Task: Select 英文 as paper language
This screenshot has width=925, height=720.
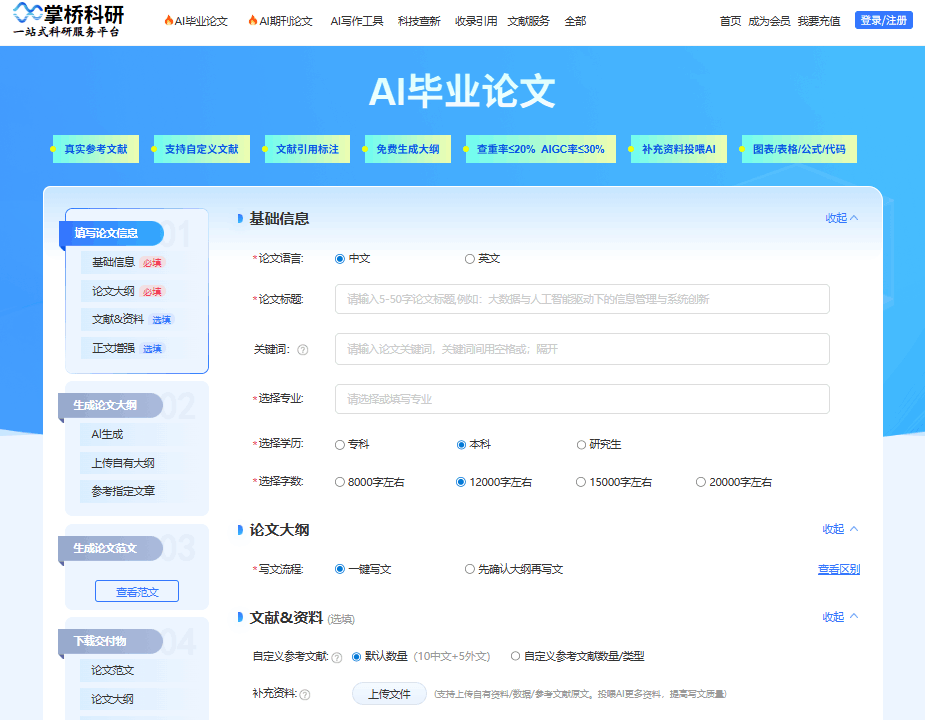Action: [470, 259]
